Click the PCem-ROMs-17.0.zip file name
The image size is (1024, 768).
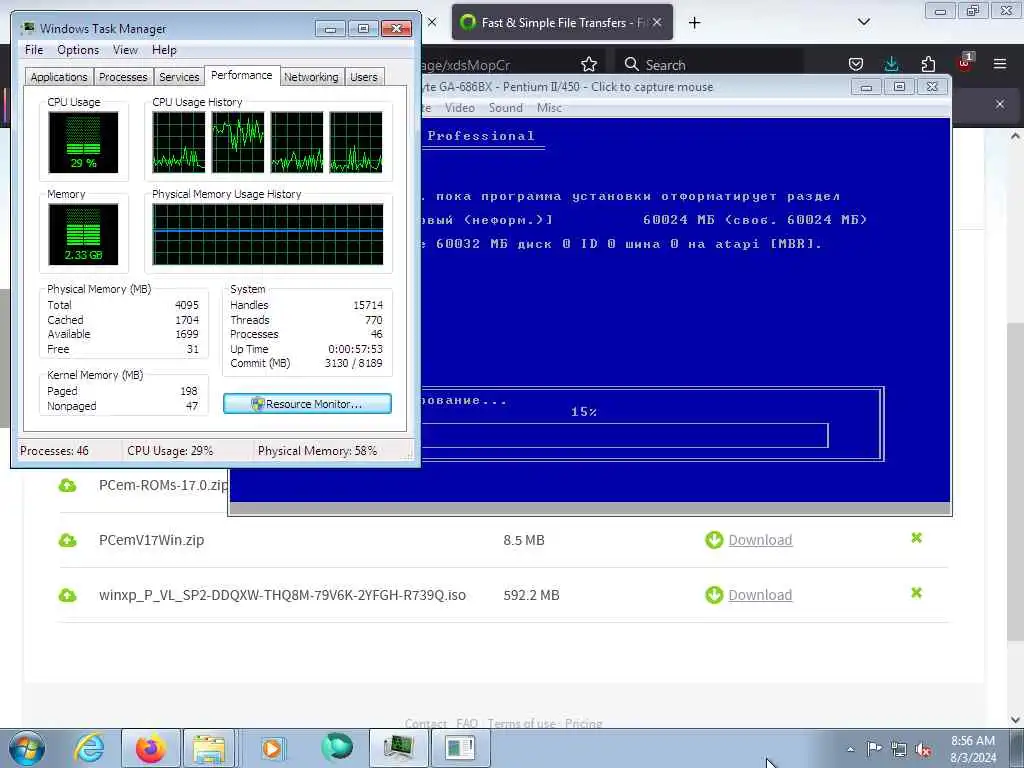(163, 485)
